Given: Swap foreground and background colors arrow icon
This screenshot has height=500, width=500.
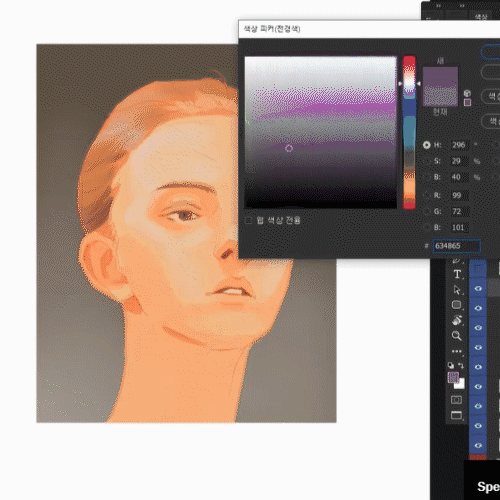Looking at the screenshot, I should click(x=461, y=365).
